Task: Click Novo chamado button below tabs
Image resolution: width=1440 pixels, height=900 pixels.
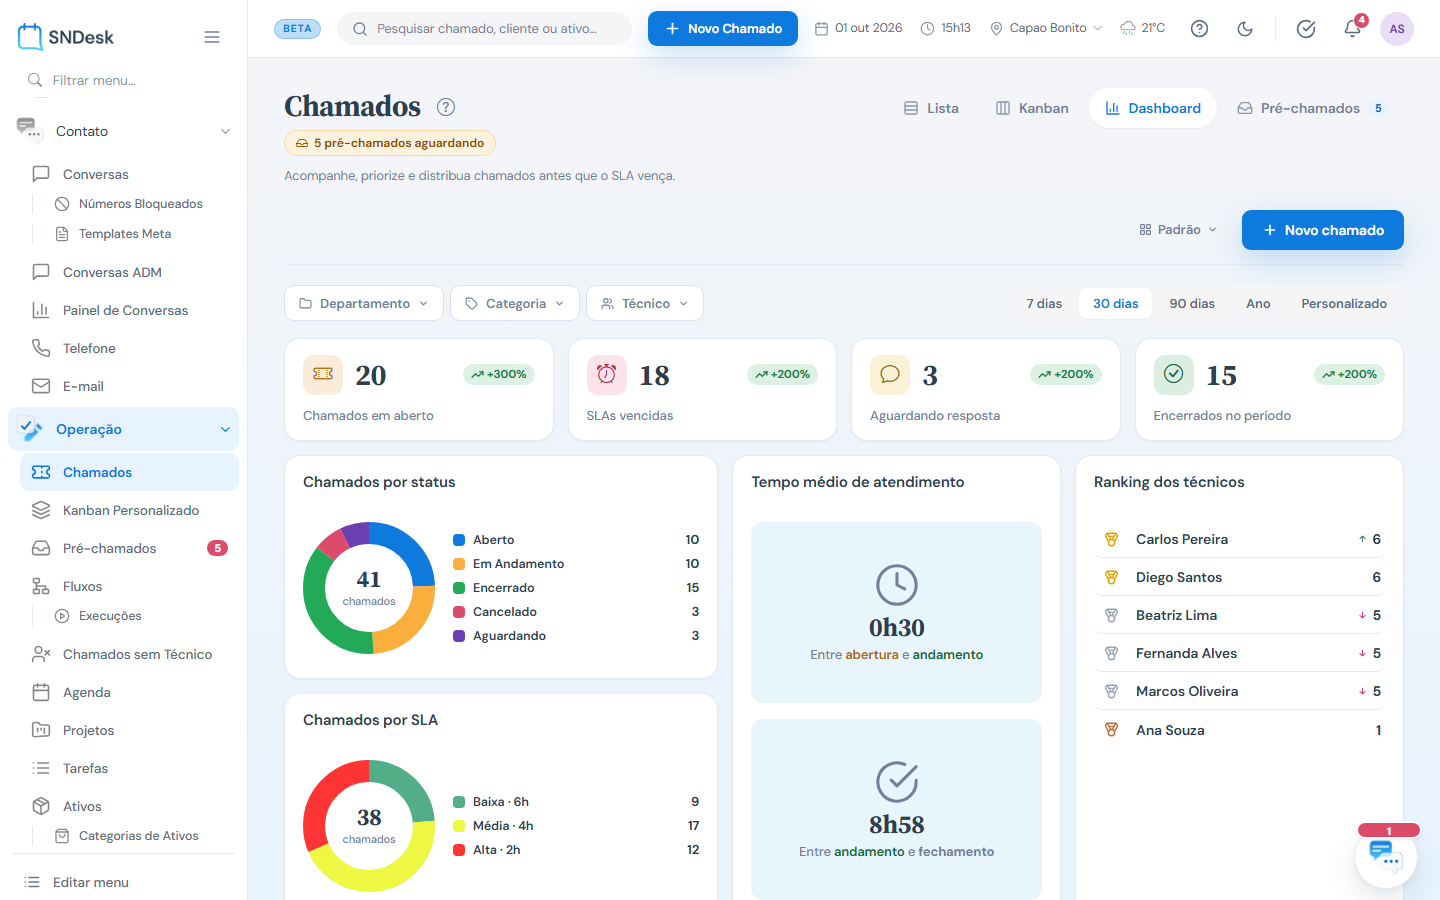Action: 1323,230
